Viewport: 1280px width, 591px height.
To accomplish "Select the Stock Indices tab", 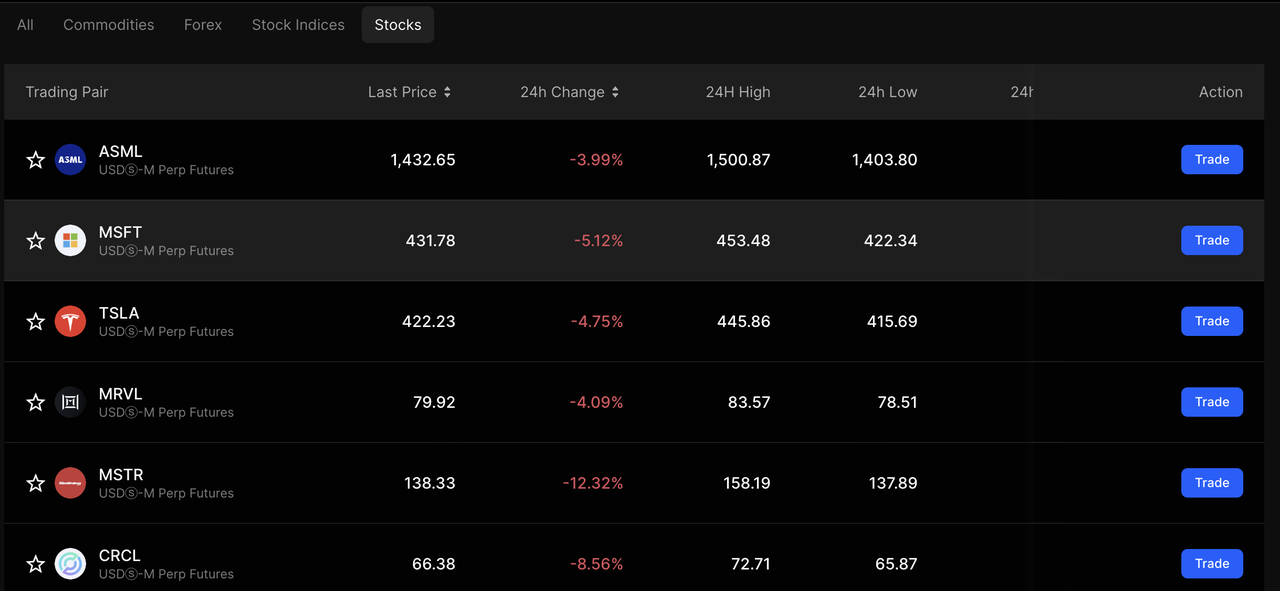I will [x=298, y=25].
